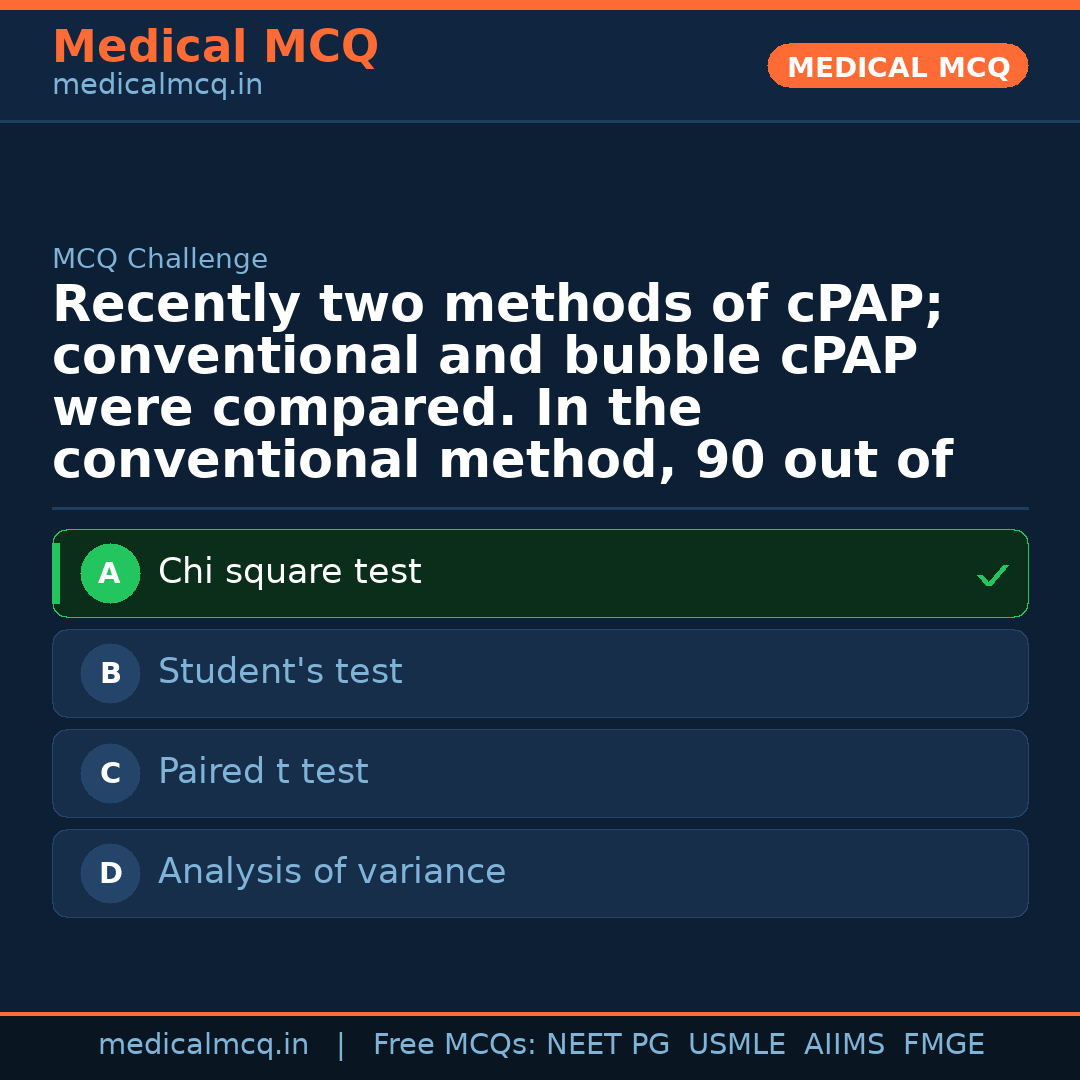Click the orange MEDICAL MCQ badge
Image resolution: width=1080 pixels, height=1080 pixels.
[897, 67]
